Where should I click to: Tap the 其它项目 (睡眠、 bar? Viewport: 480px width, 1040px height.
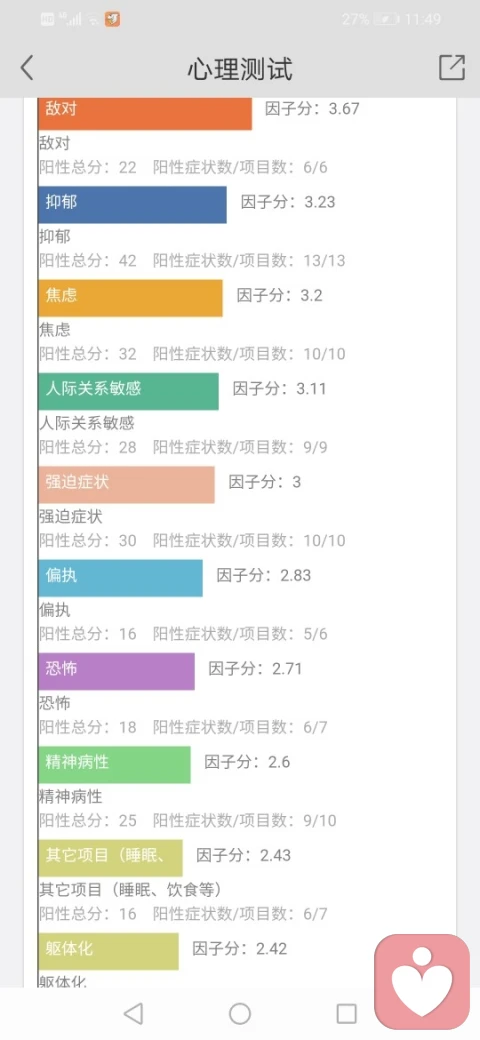point(111,858)
